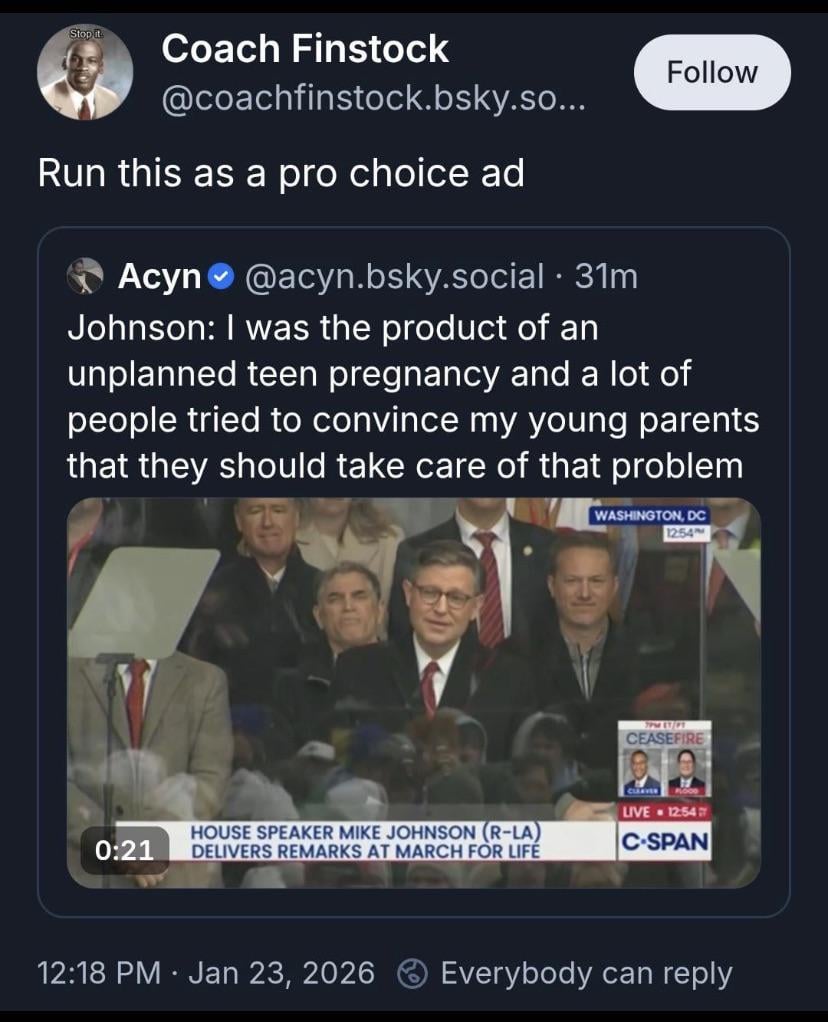Click the C-SPAN logo in the video

[x=663, y=840]
